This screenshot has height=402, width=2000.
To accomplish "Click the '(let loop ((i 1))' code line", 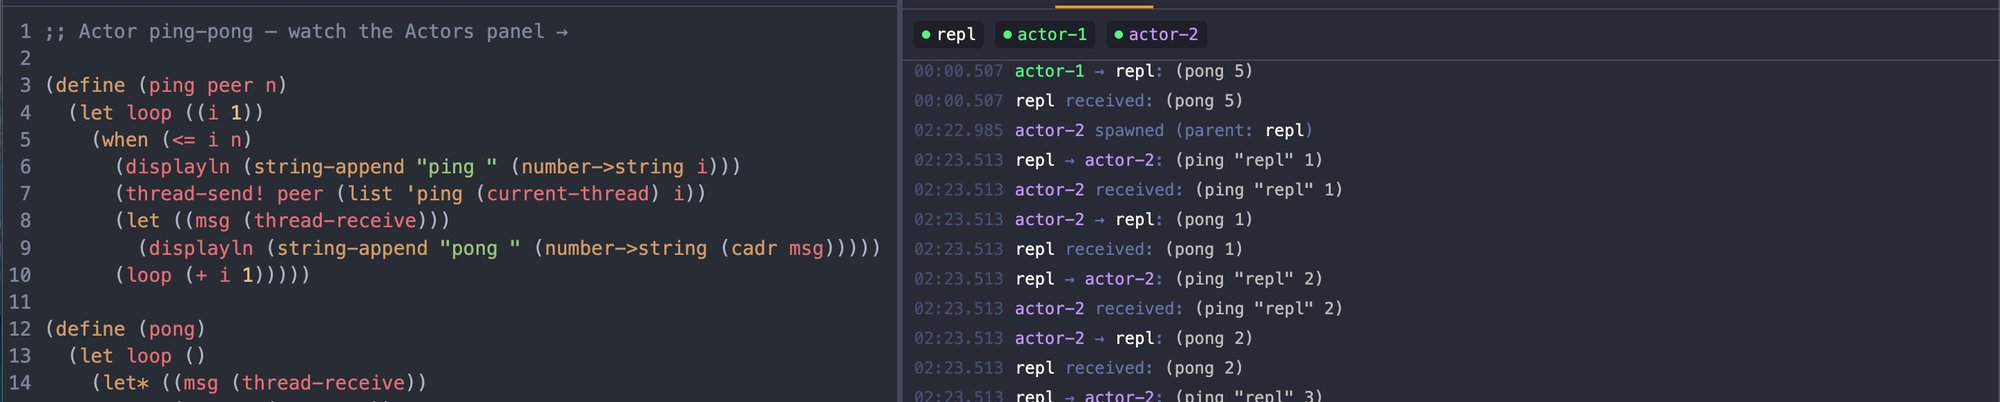I will pos(166,113).
